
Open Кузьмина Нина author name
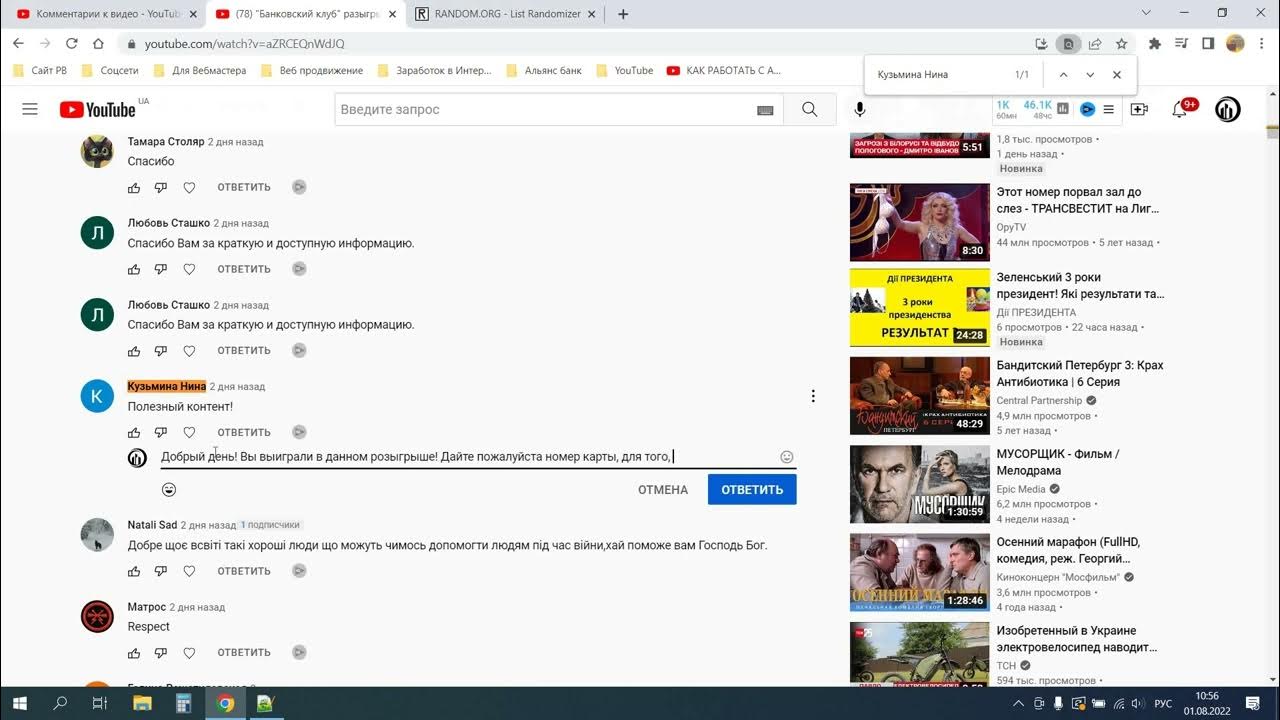point(167,386)
